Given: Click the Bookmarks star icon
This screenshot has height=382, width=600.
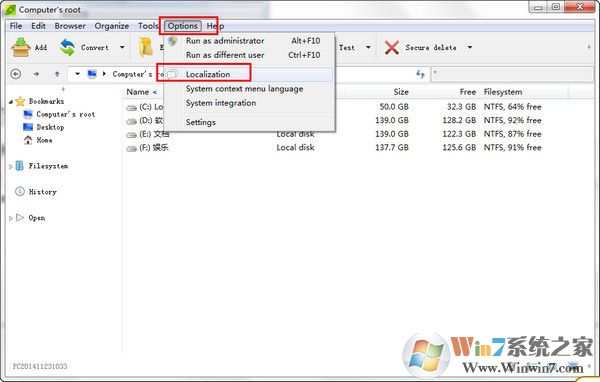Looking at the screenshot, I should click(20, 101).
